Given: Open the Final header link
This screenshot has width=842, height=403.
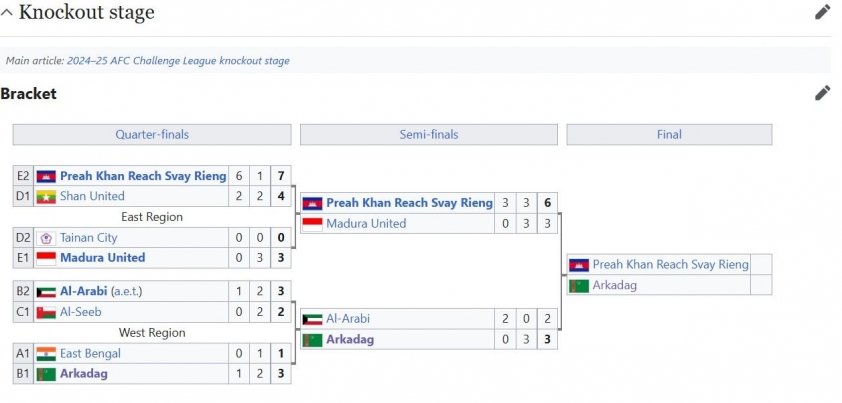Looking at the screenshot, I should [x=669, y=134].
